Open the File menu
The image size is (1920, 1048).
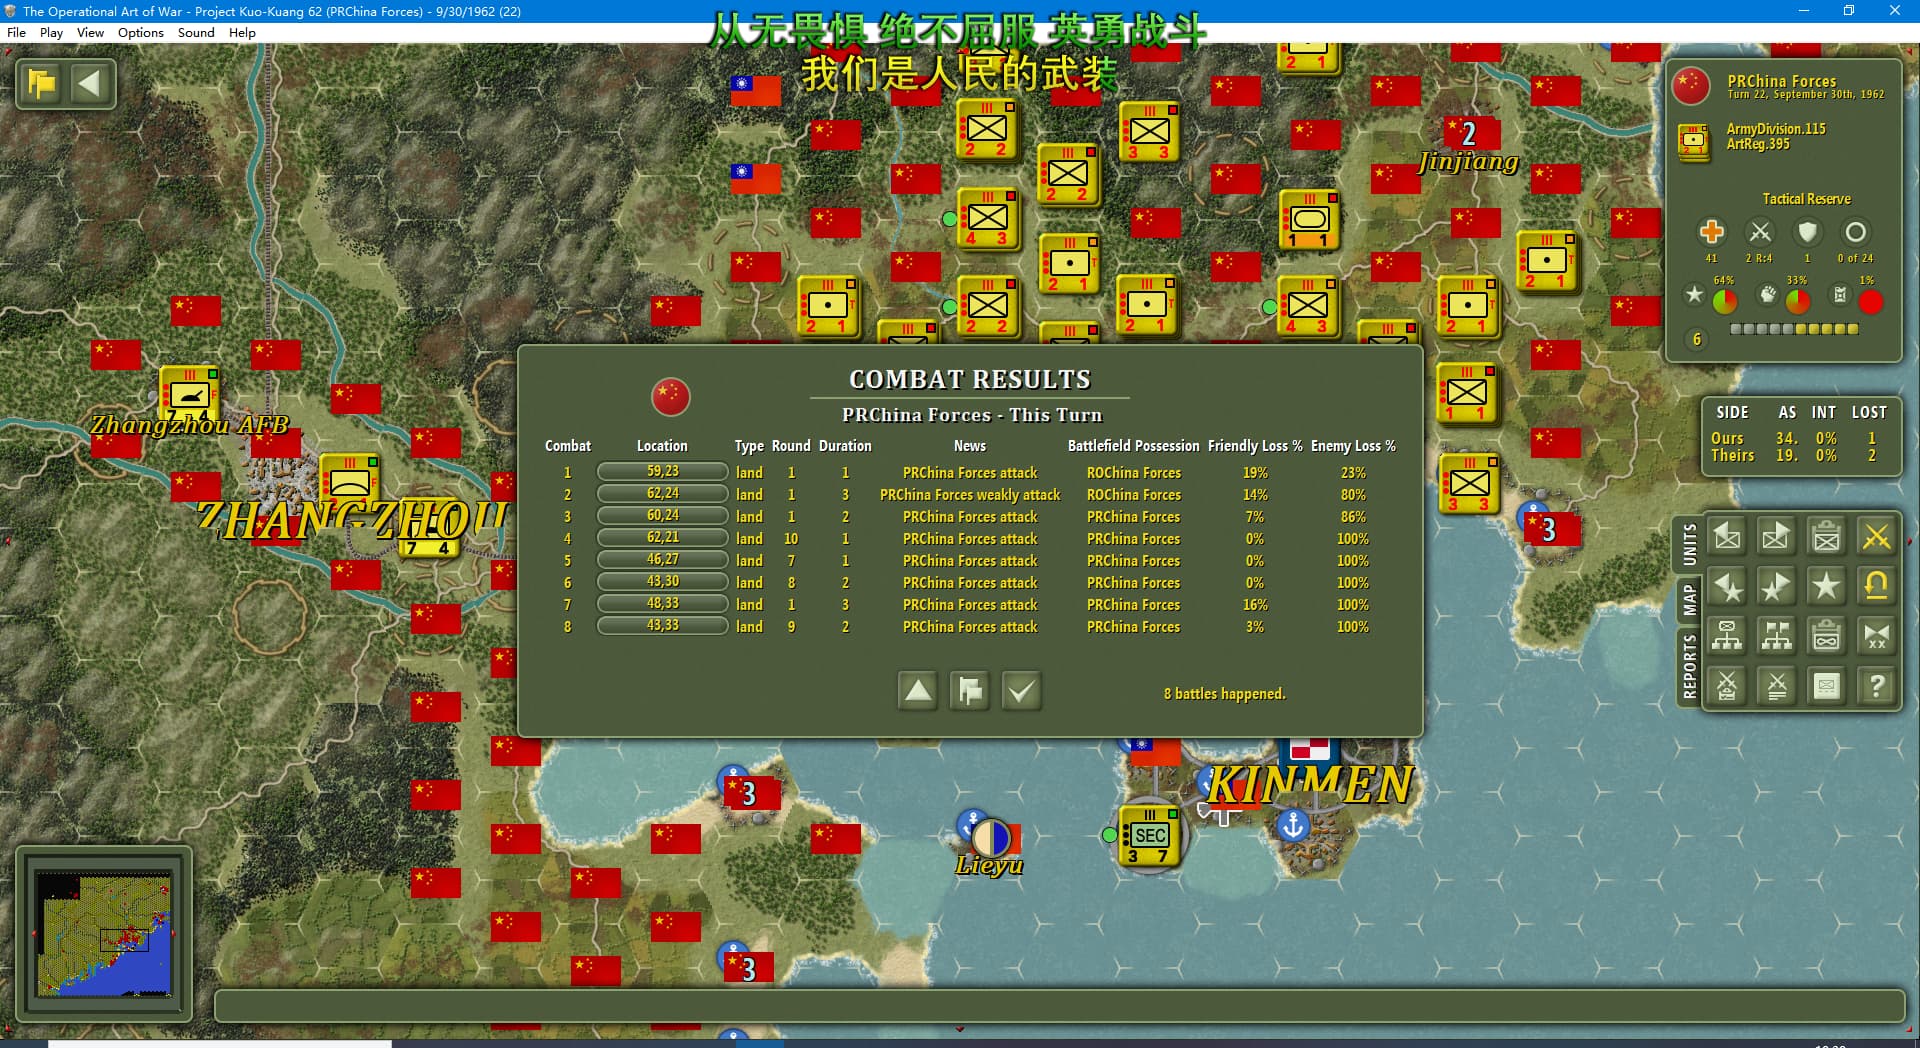click(x=16, y=32)
